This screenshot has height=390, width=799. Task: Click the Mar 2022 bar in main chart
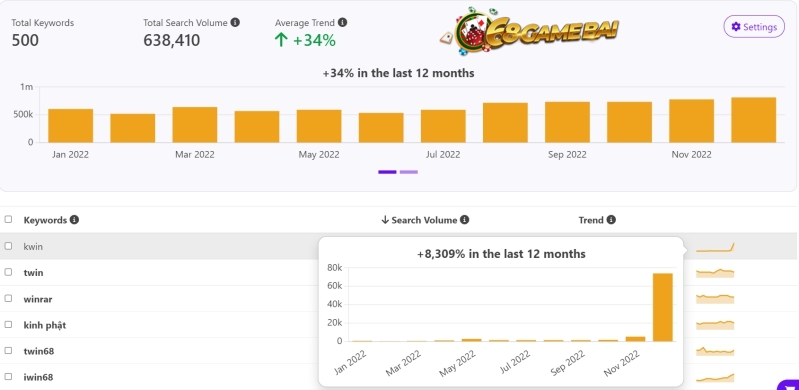pos(195,124)
